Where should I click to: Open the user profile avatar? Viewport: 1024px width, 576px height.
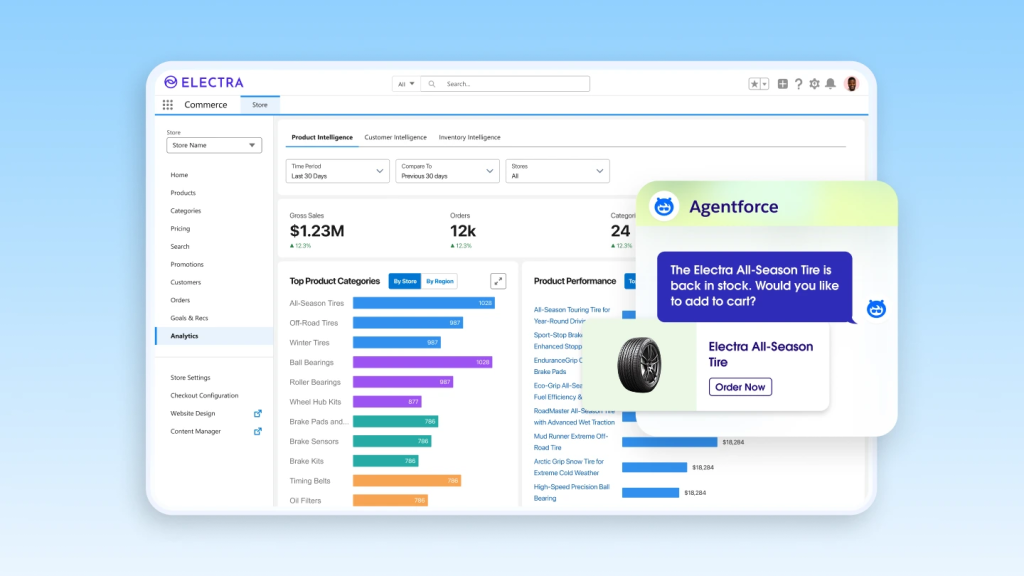click(851, 84)
